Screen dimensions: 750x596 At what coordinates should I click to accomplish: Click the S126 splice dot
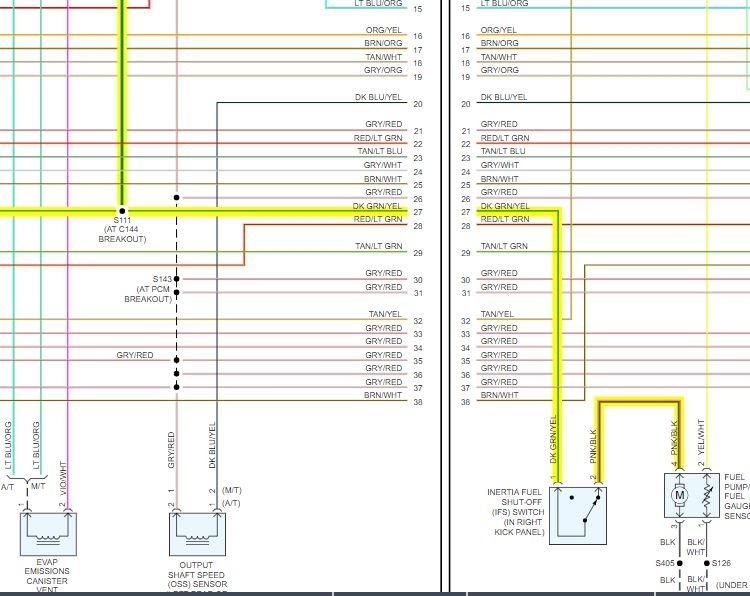[x=706, y=563]
